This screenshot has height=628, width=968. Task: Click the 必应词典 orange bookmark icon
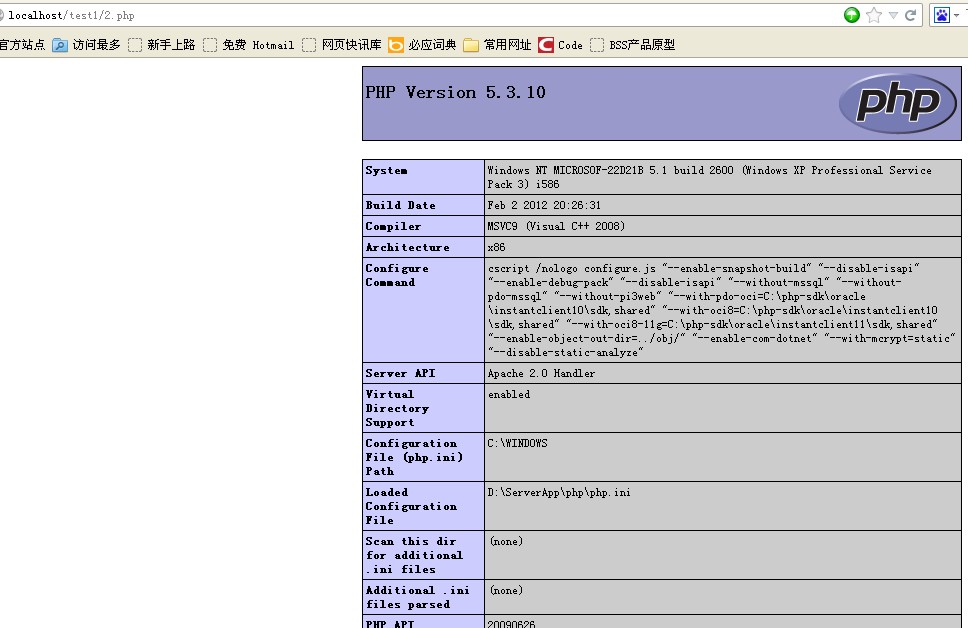(396, 45)
